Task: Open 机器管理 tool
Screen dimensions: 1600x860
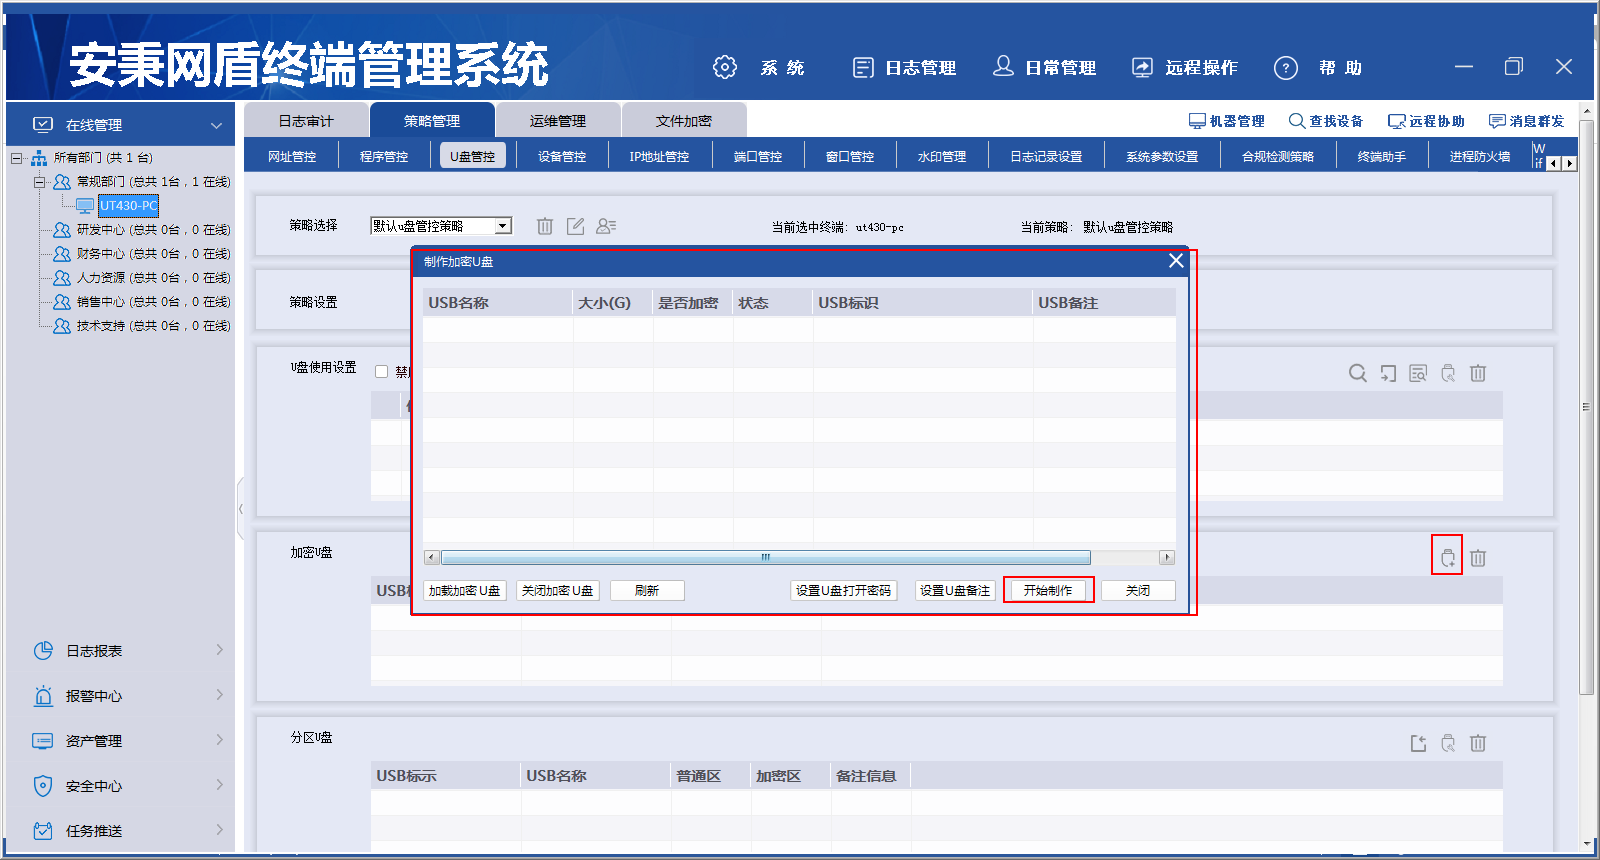Action: coord(1226,121)
